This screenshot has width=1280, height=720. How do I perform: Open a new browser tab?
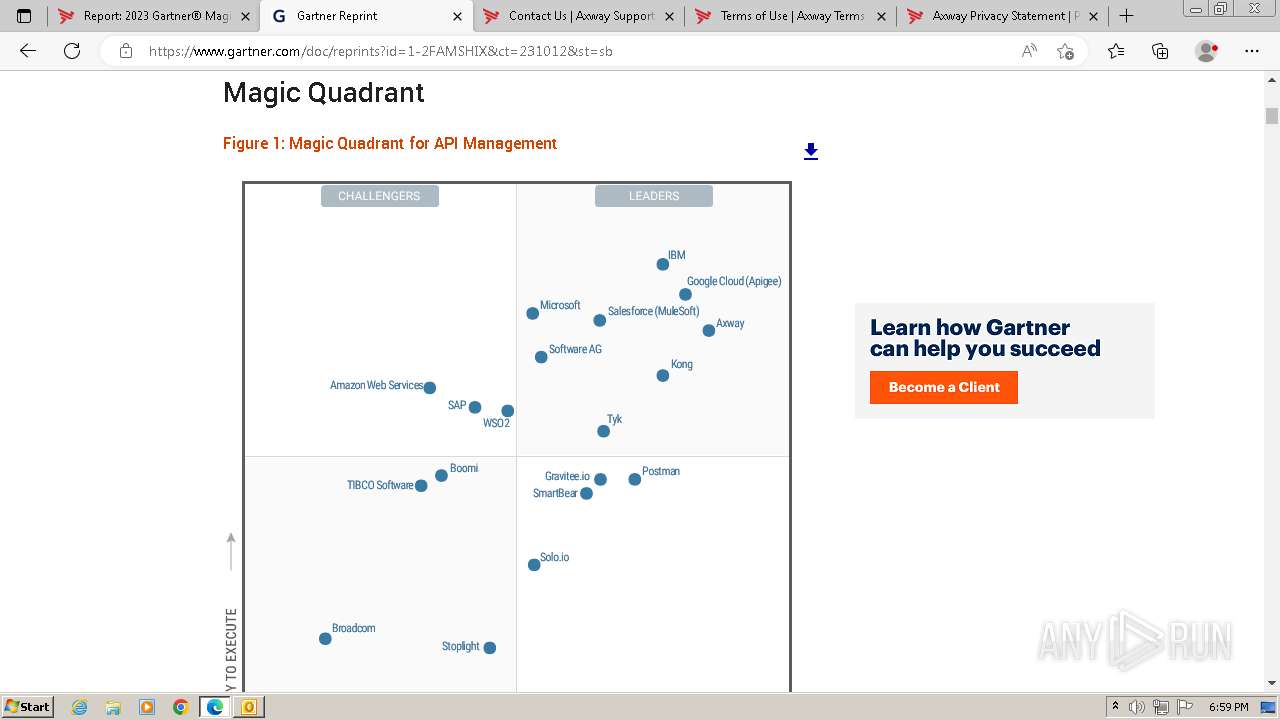[1127, 16]
